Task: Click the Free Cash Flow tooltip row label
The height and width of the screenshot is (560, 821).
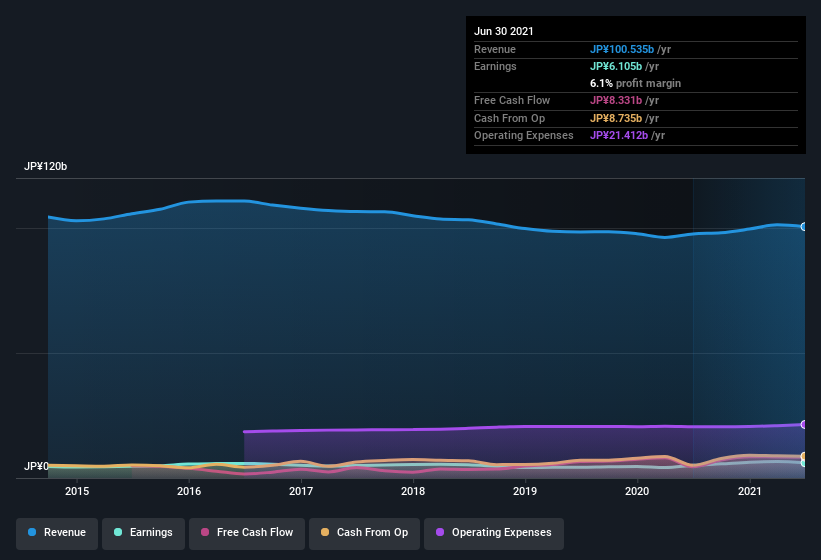Action: 512,100
